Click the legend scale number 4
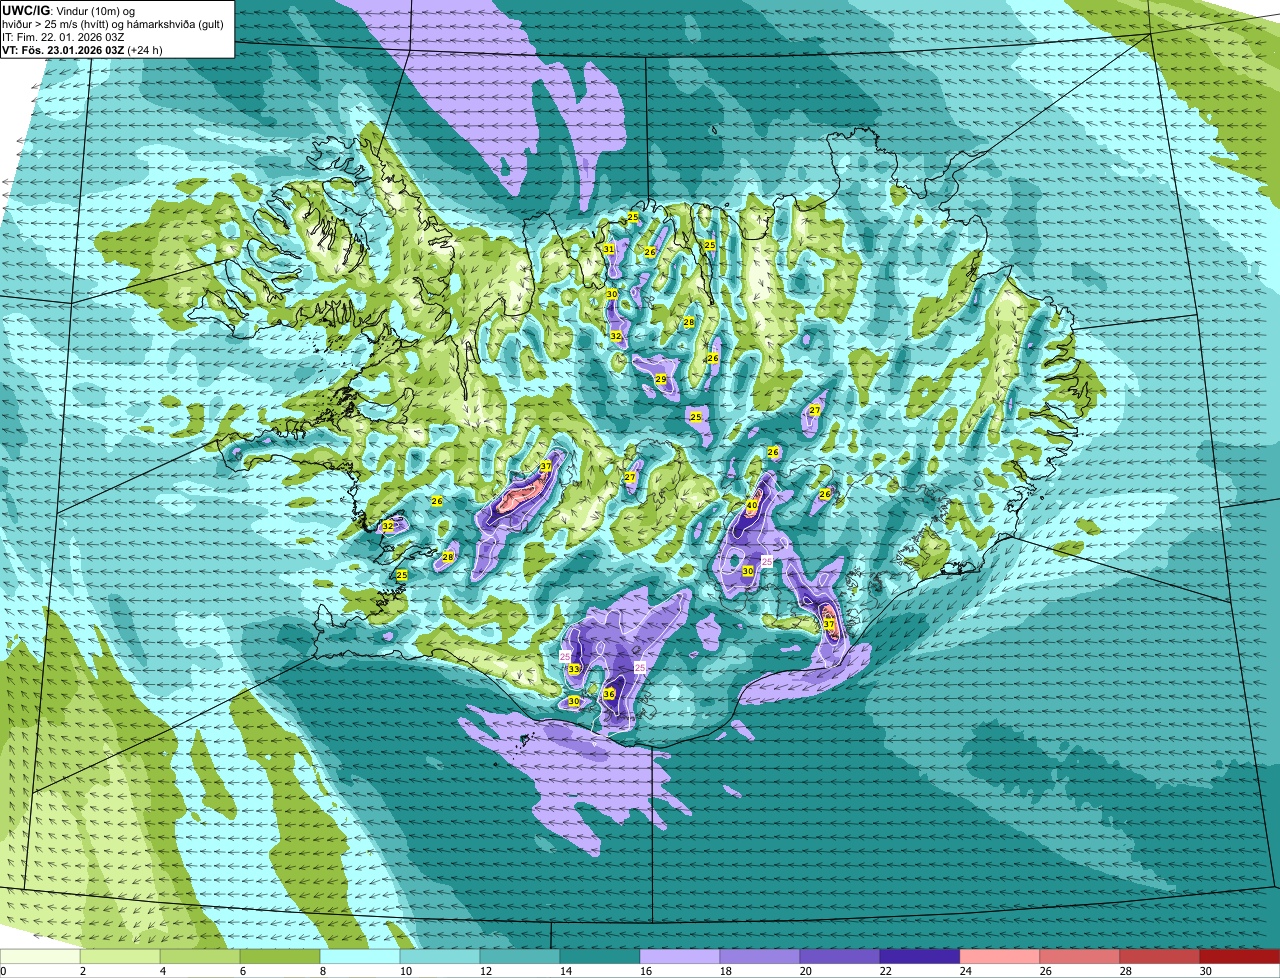The image size is (1280, 978). pos(162,971)
